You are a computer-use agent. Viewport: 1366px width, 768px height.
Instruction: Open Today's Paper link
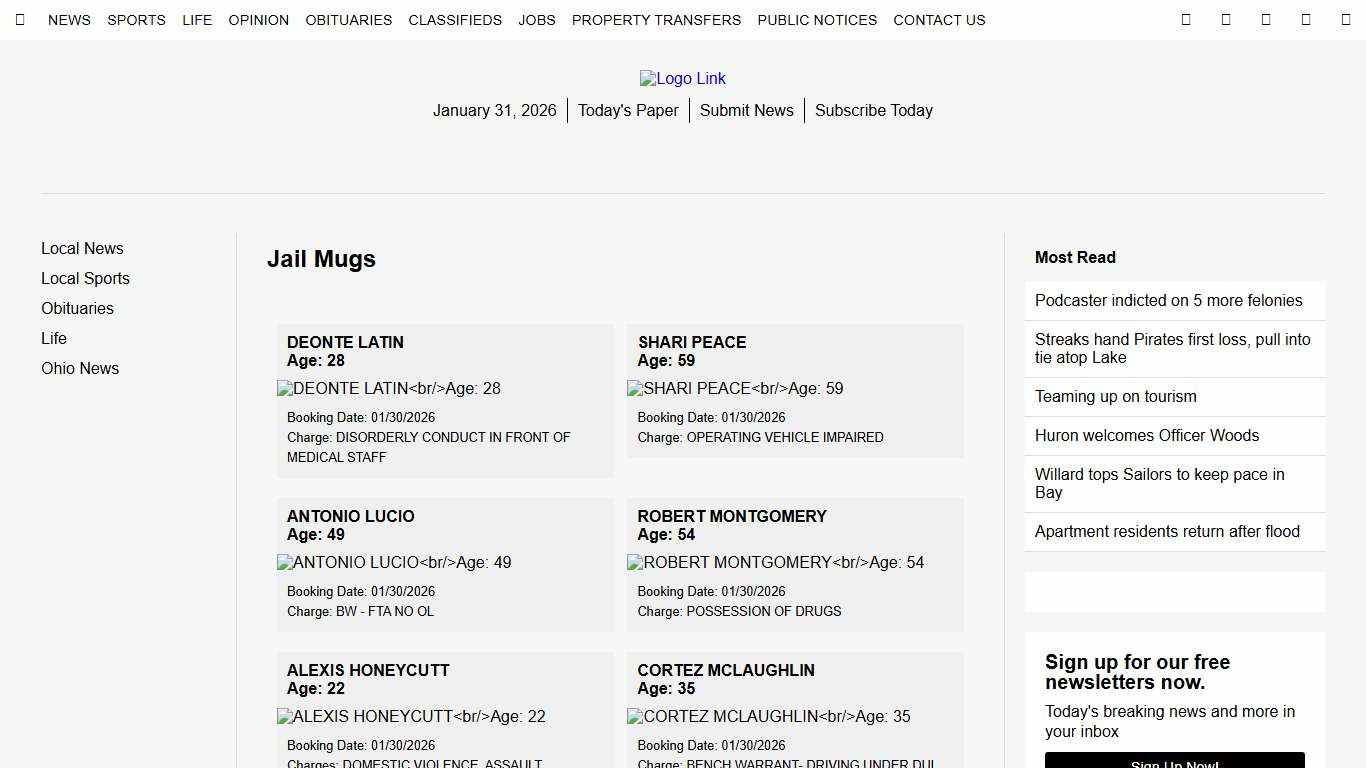628,111
